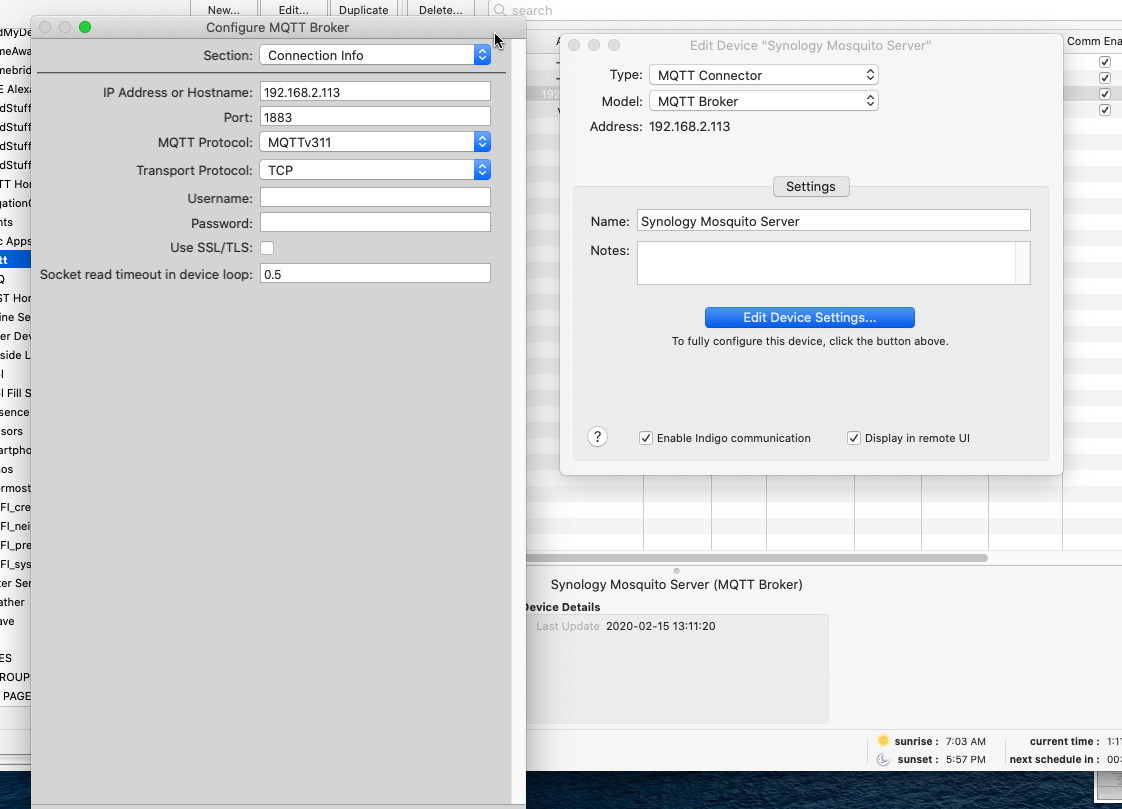Click Edit Device Settings... button

(809, 318)
